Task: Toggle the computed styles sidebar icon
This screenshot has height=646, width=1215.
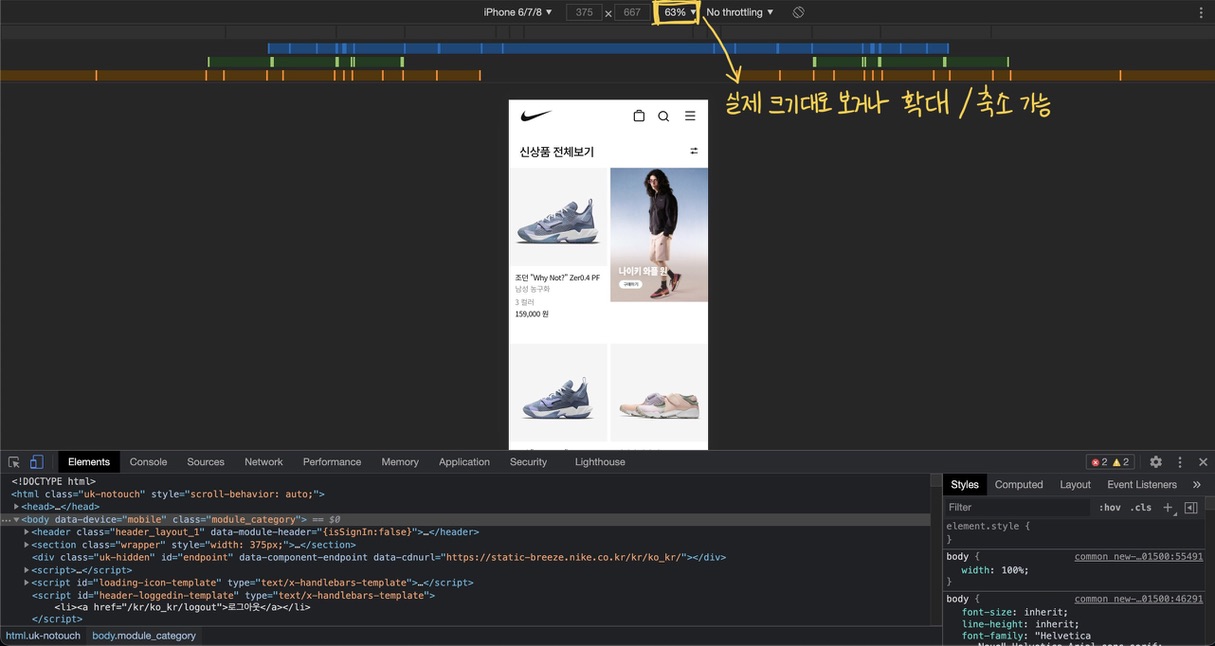Action: [x=1191, y=507]
